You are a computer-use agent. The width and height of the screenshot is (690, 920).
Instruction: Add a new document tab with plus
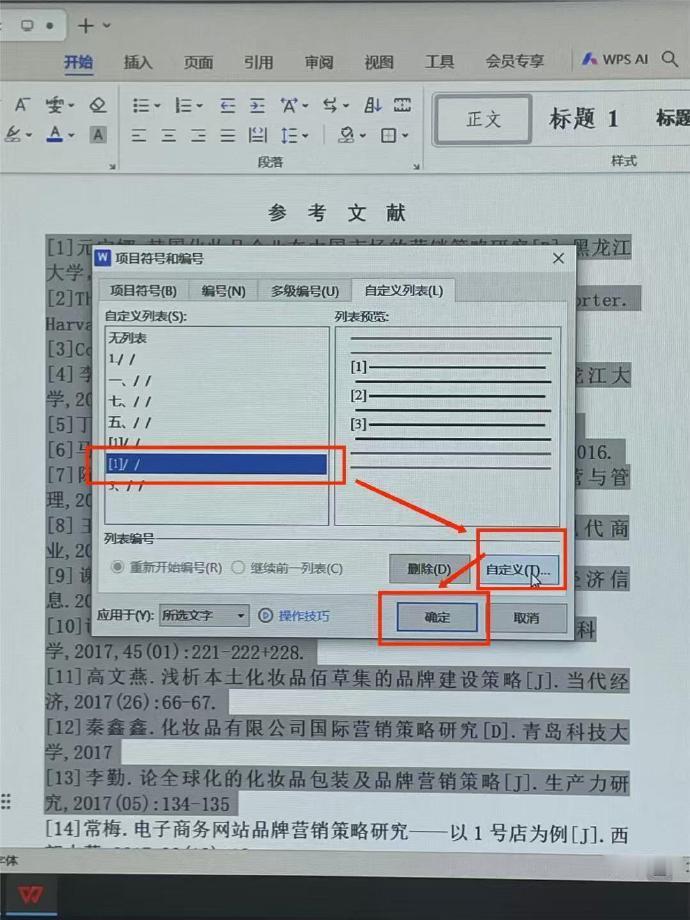tap(86, 26)
